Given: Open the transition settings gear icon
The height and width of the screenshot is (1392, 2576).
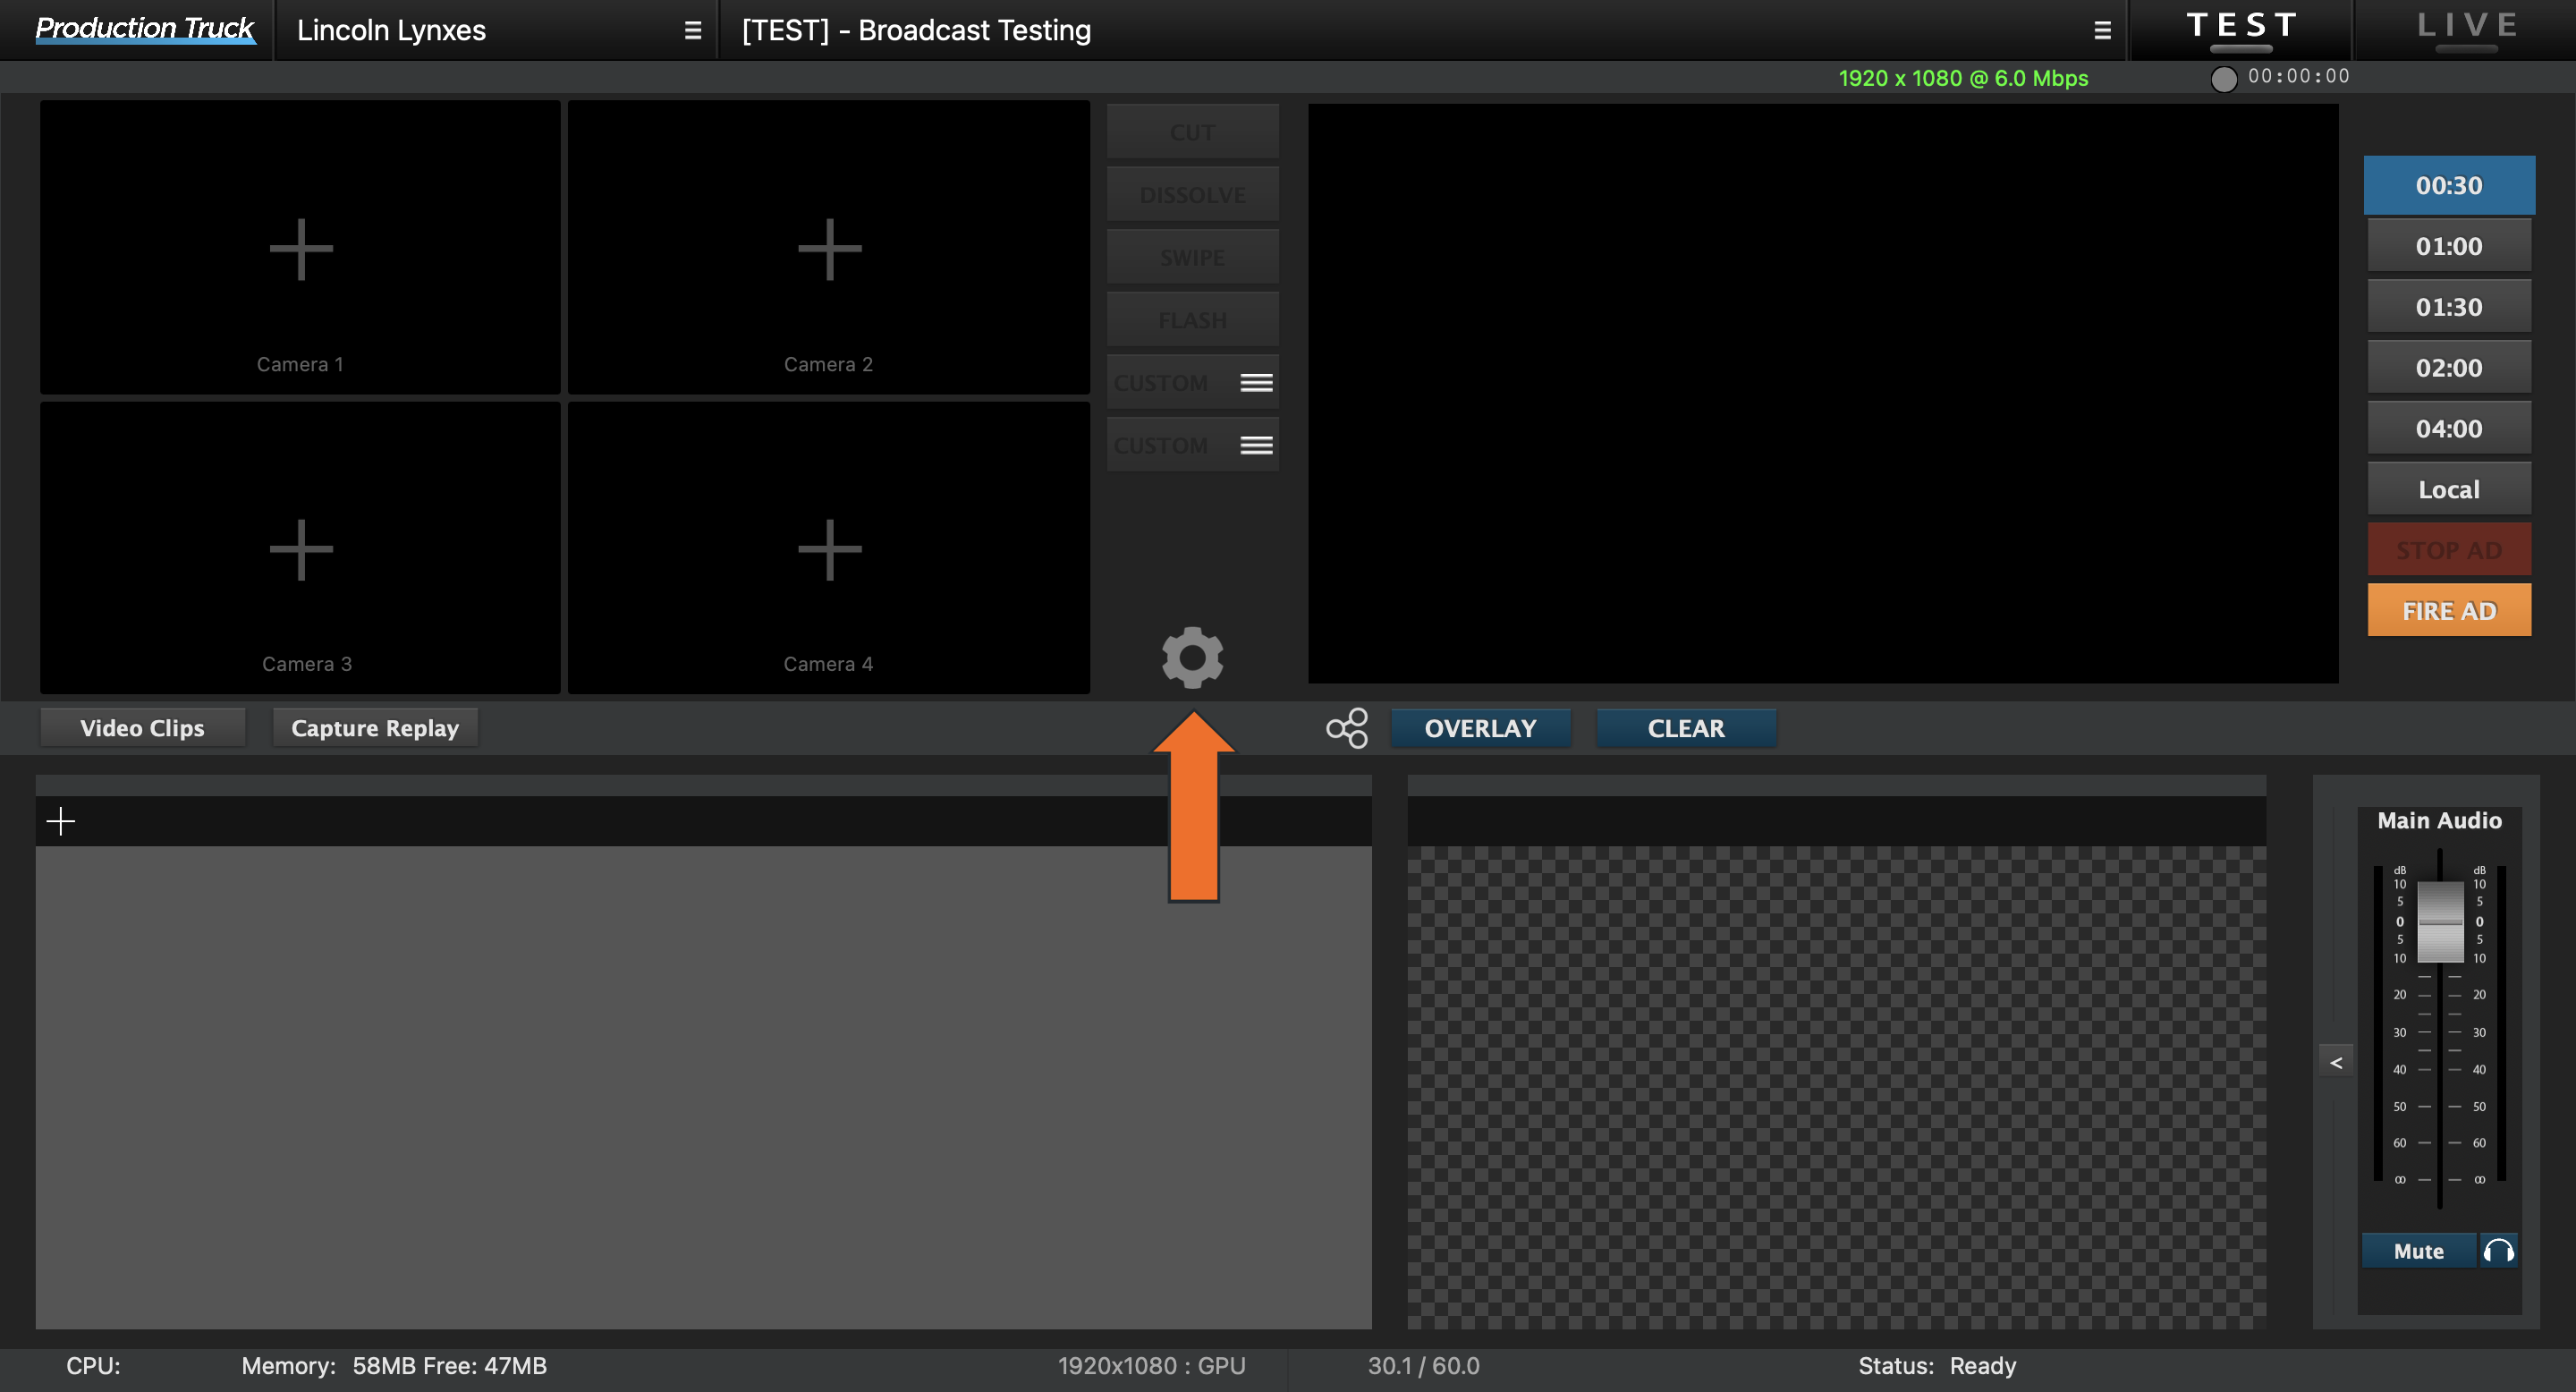Looking at the screenshot, I should point(1192,657).
